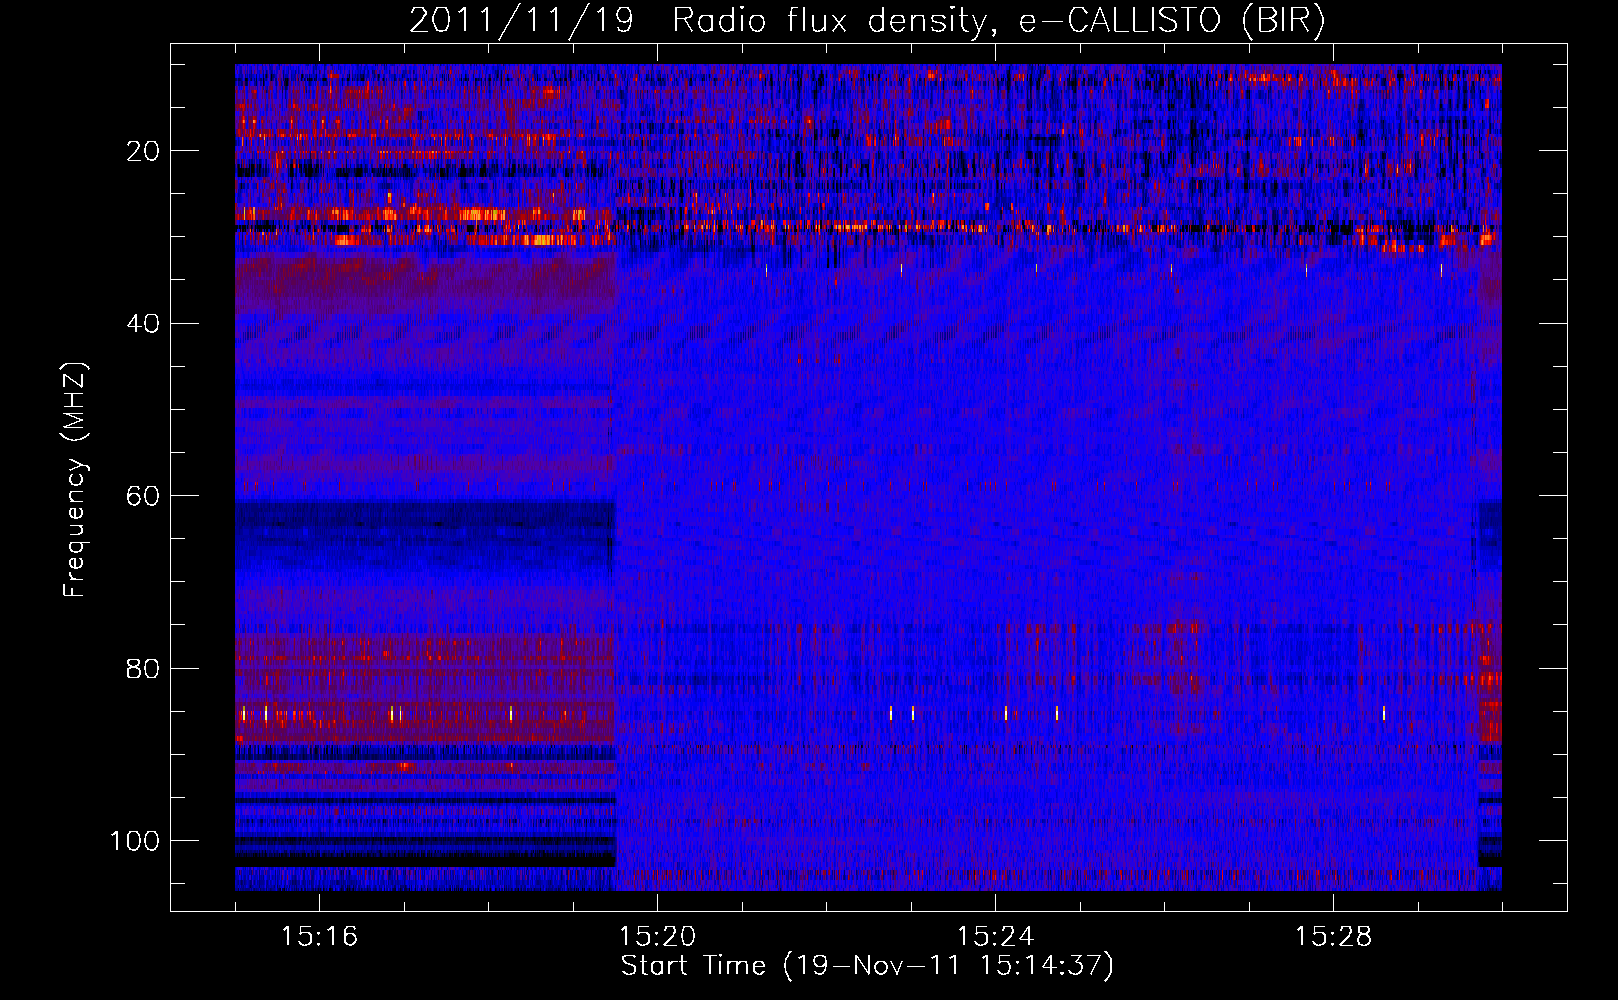Image resolution: width=1618 pixels, height=1000 pixels.
Task: Click the 15:28 time tick label
Action: tap(1333, 937)
